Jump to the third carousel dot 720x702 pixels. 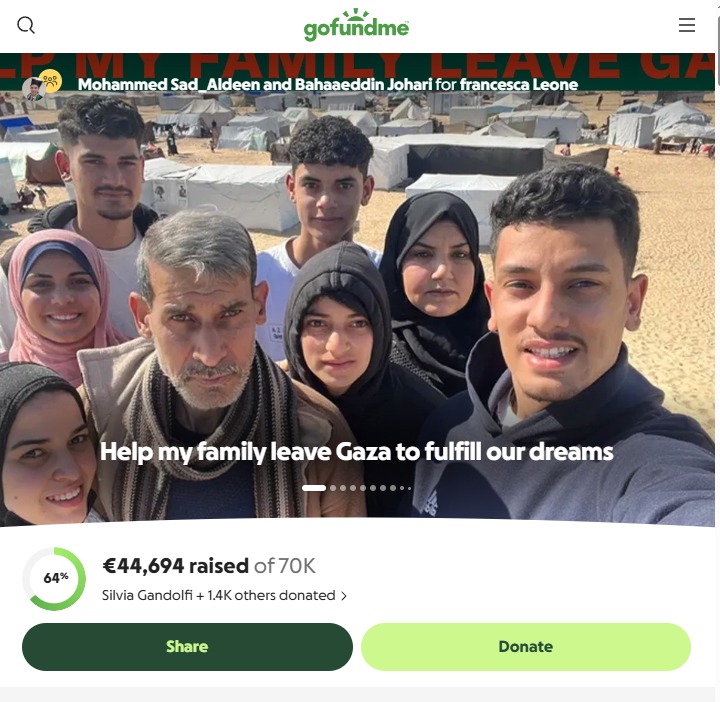pos(343,488)
